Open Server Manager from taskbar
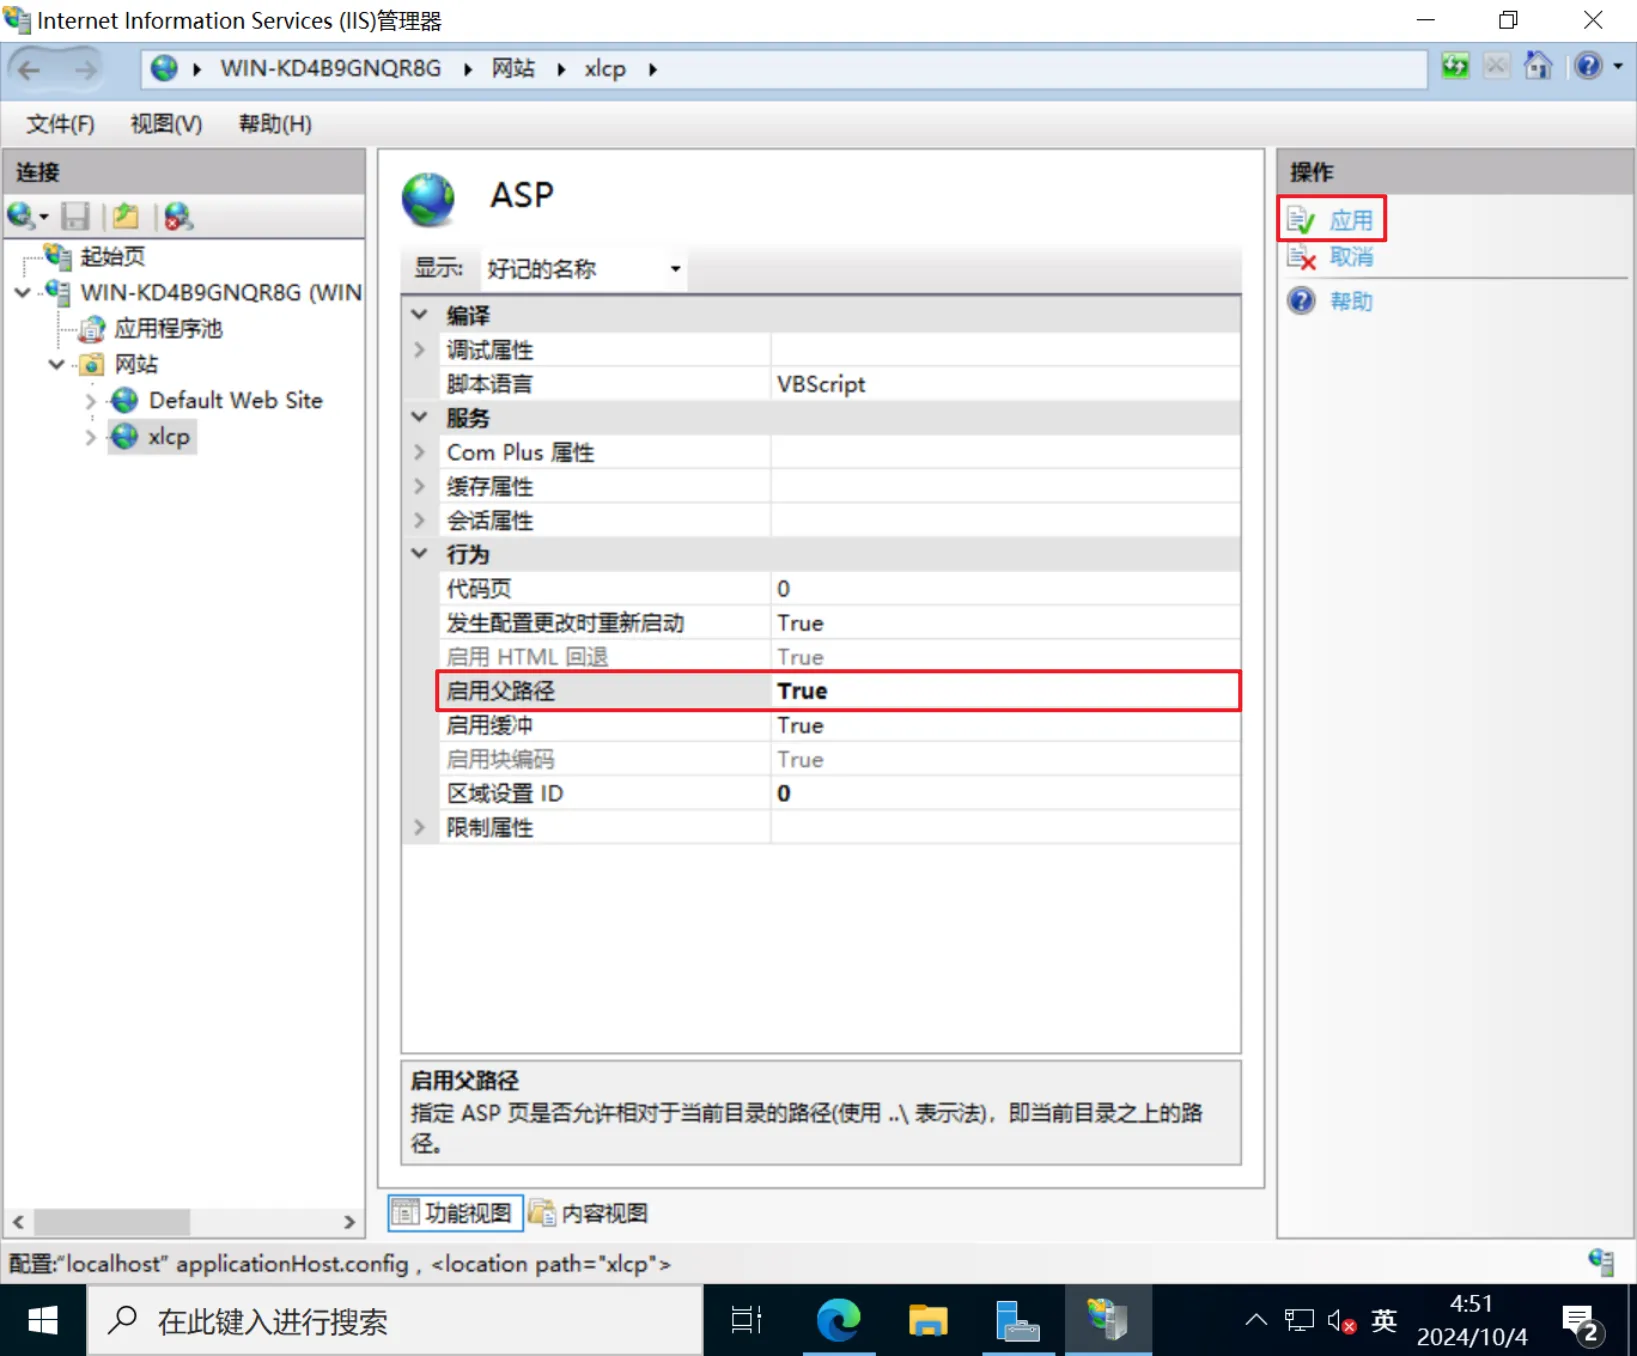The width and height of the screenshot is (1637, 1356). [1017, 1321]
